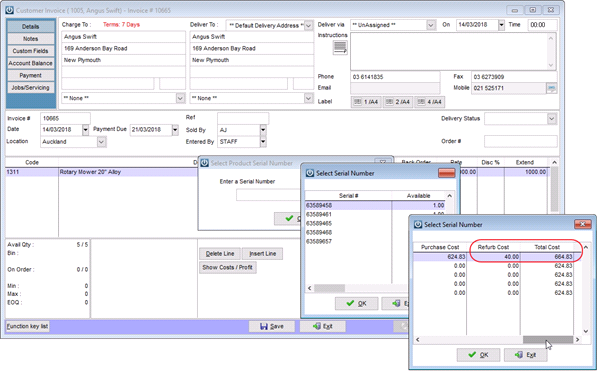The height and width of the screenshot is (377, 602).
Task: Click the Ref input field
Action: click(243, 118)
